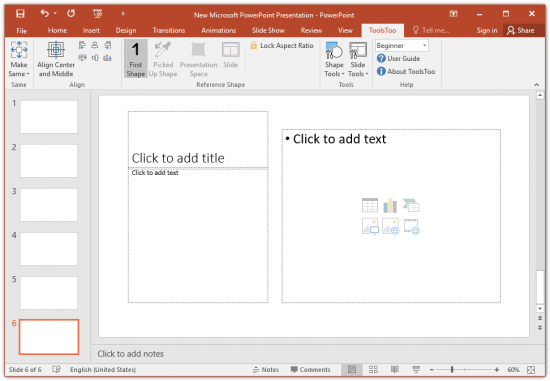Align shapes bottom icon

[x=108, y=58]
